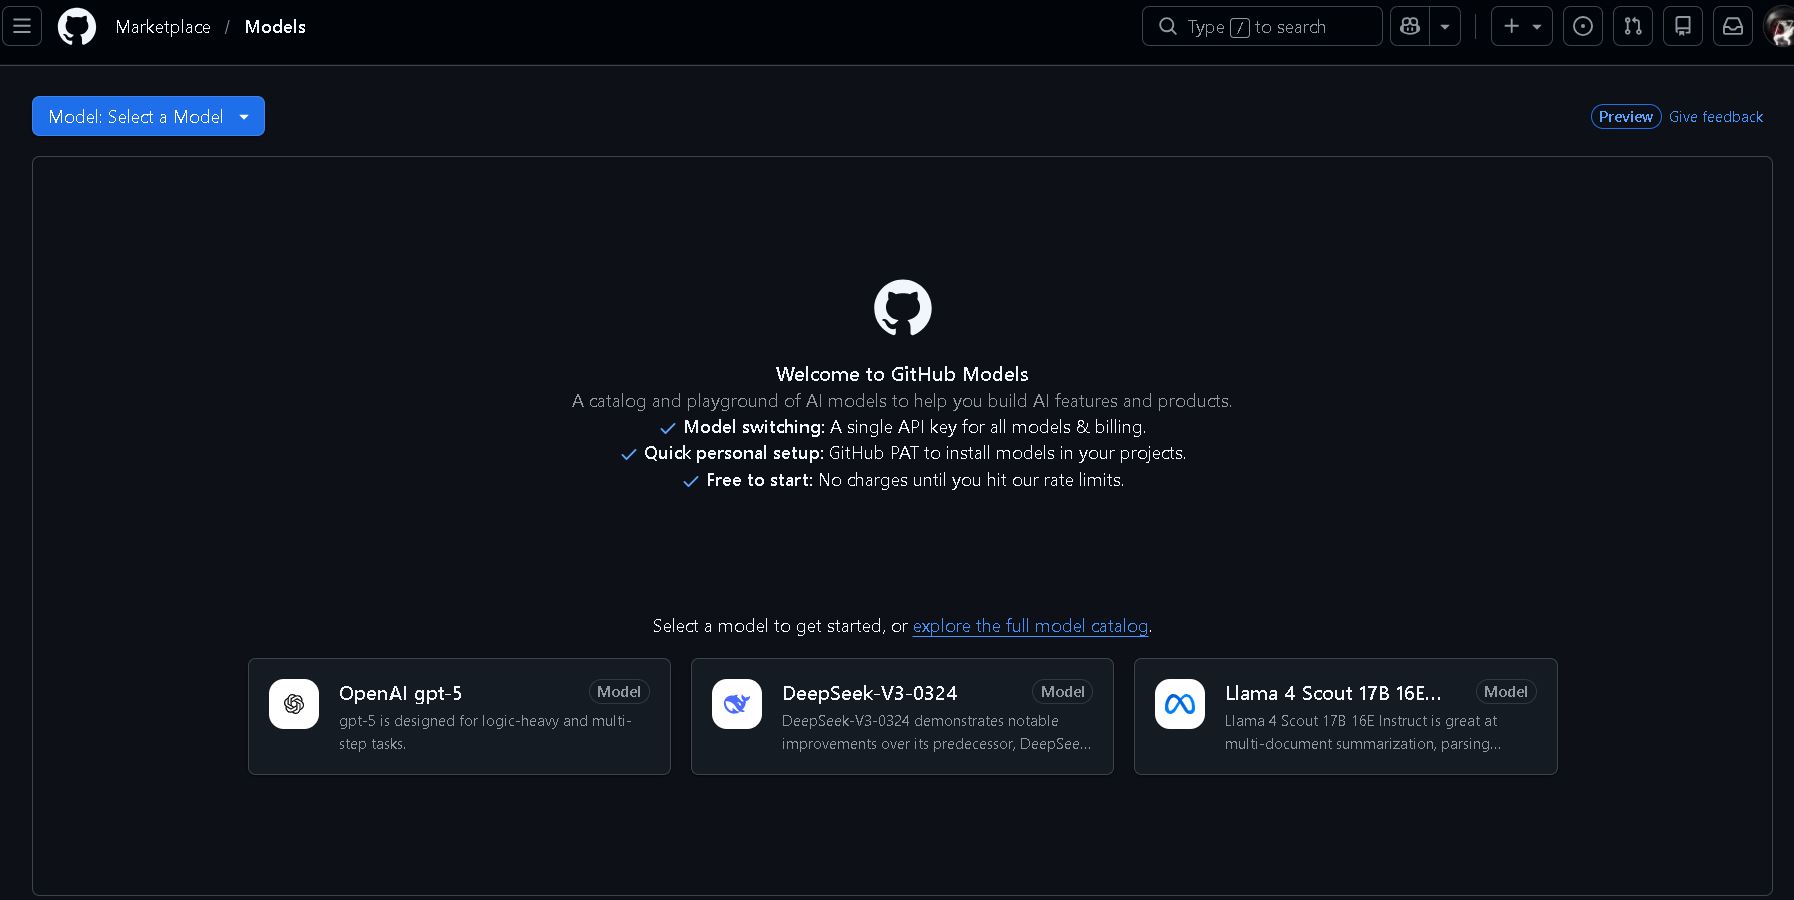Go to GitHub home via Octocat logo
Screen dimensions: 1794x900
point(77,26)
